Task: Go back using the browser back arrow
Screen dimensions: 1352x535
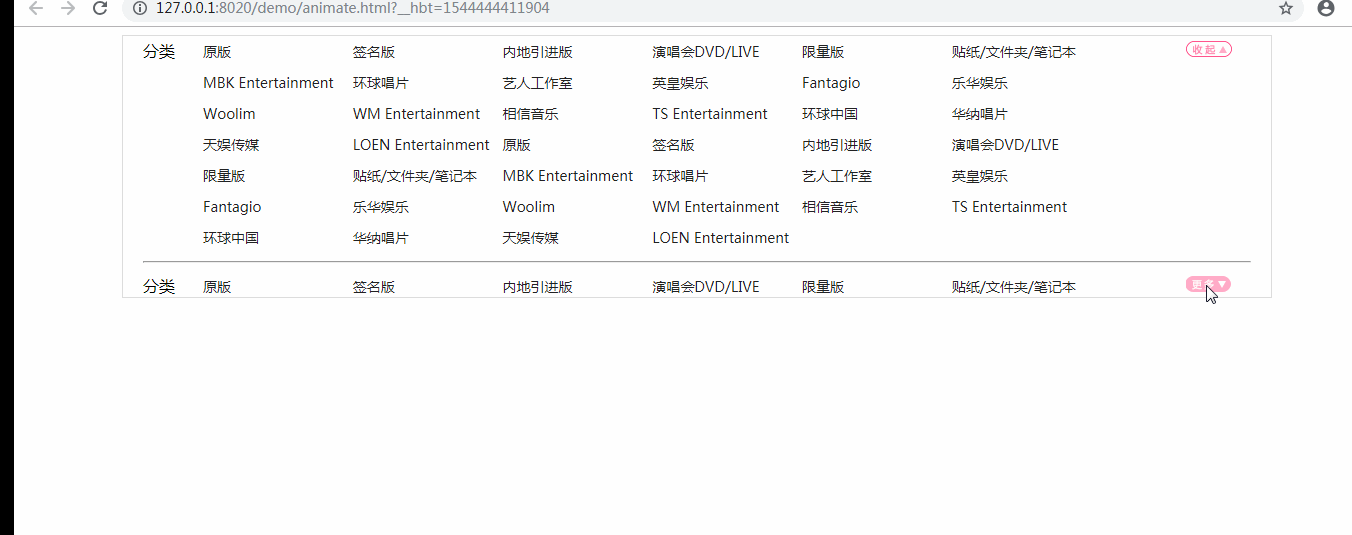Action: coord(36,8)
